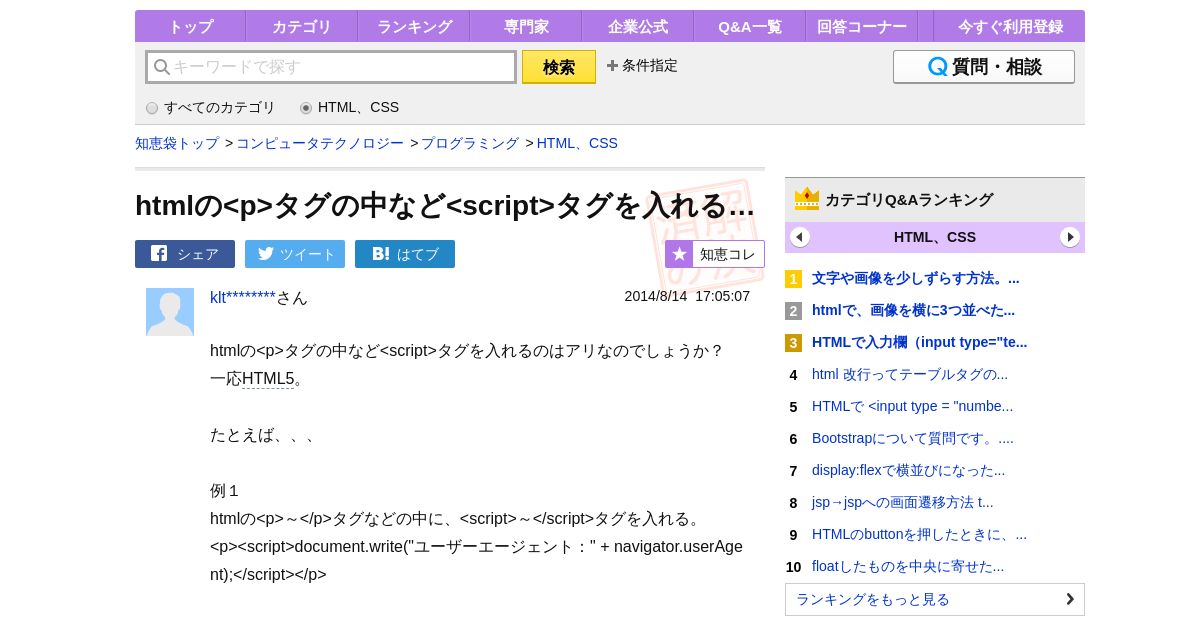Click the question title heading
Screen dimensions: 1200x630
click(x=445, y=205)
